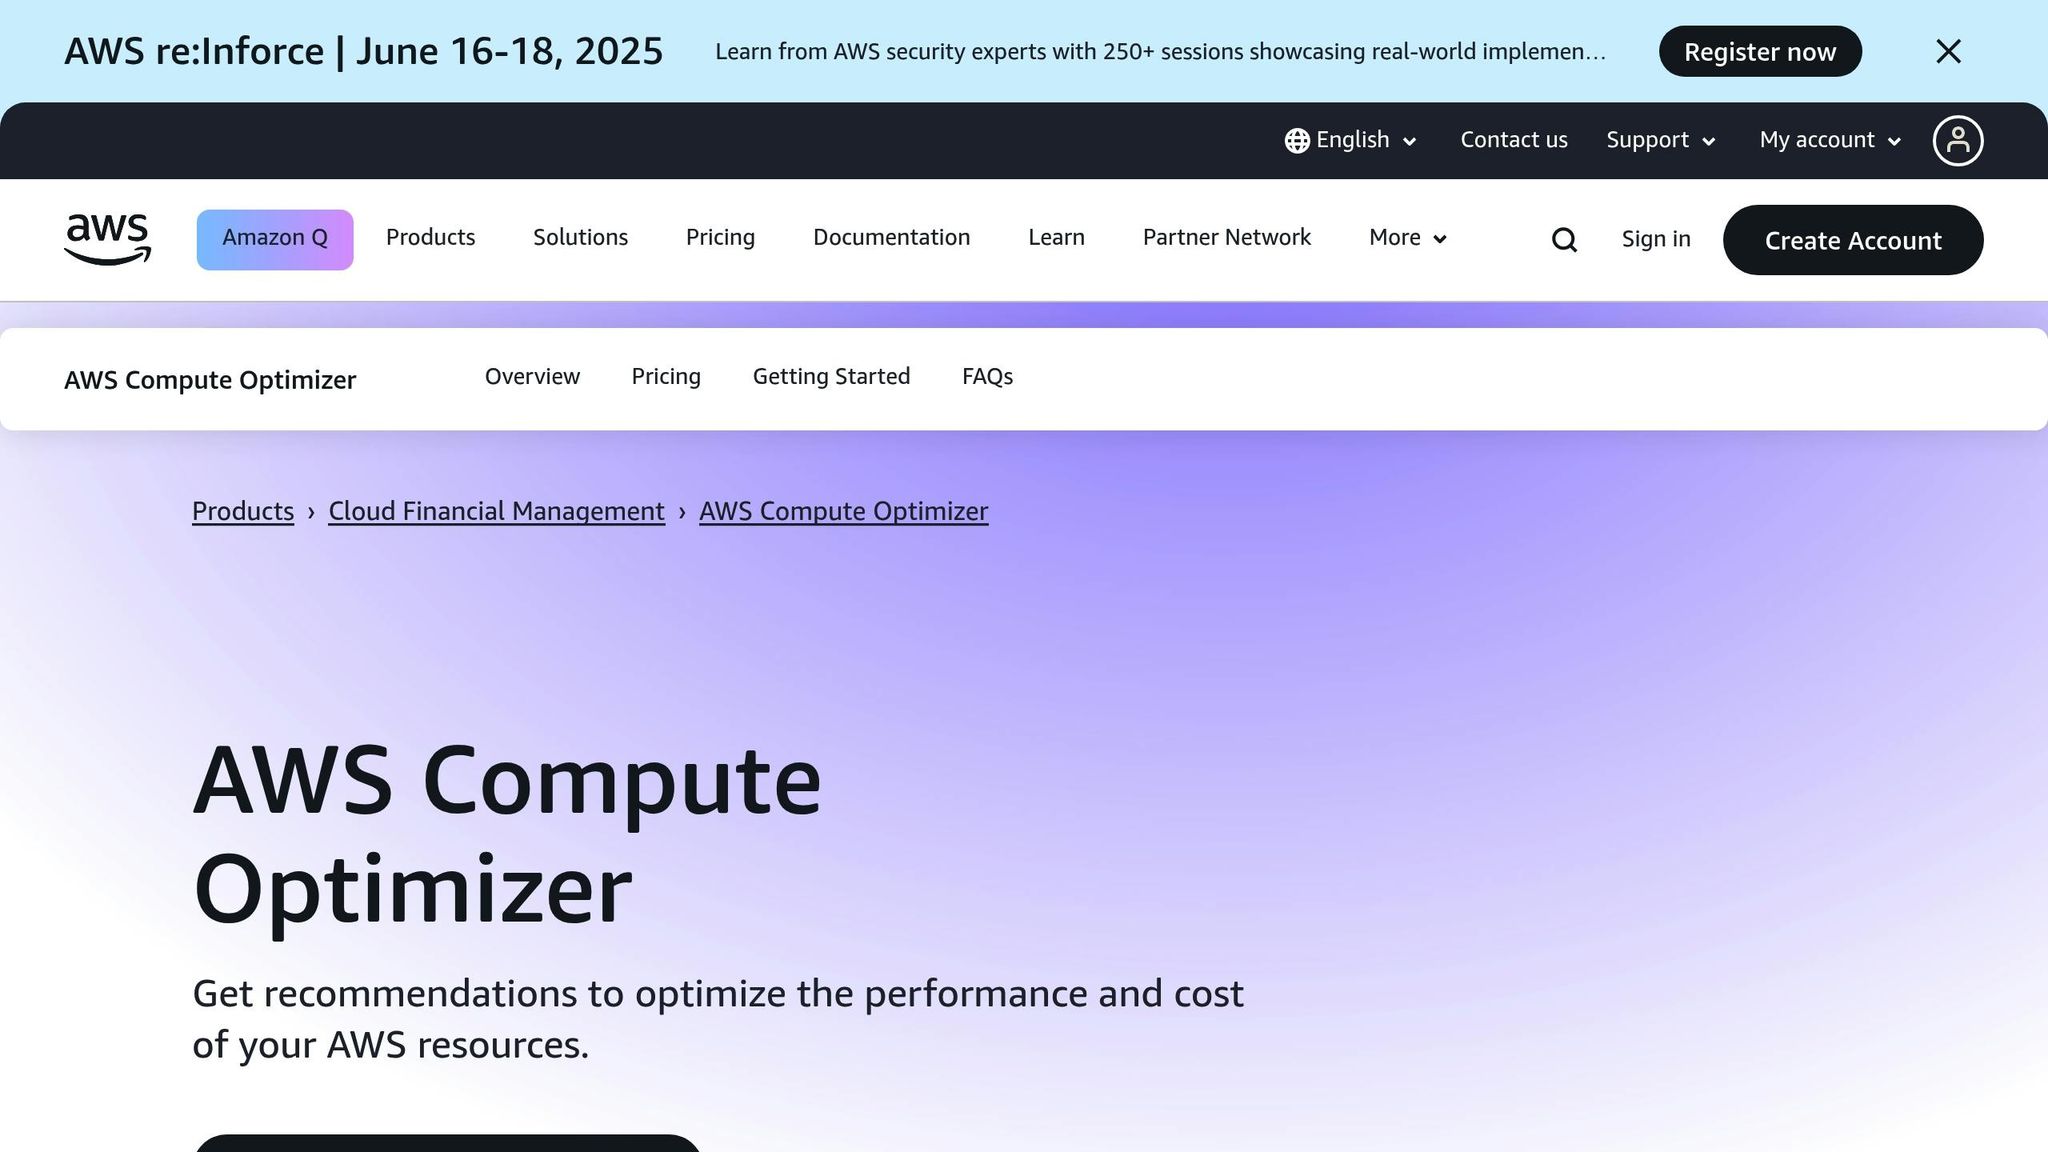The height and width of the screenshot is (1152, 2048).
Task: Click AWS Compute Optimizer breadcrumb link
Action: (843, 511)
